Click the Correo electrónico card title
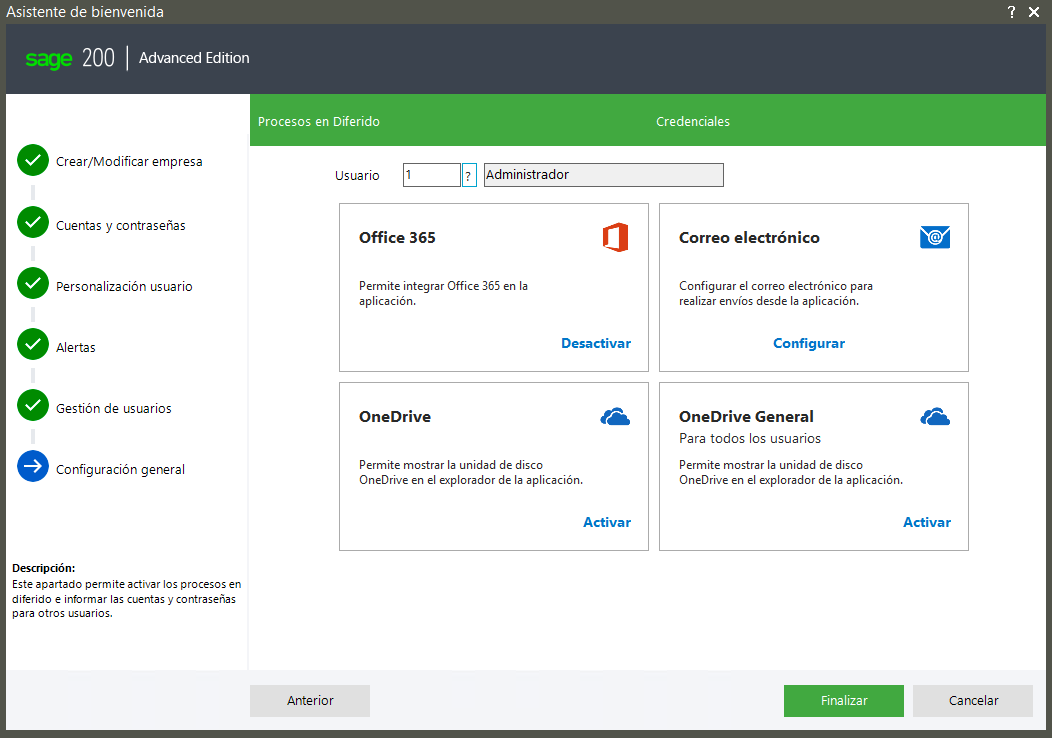The width and height of the screenshot is (1052, 738). click(x=749, y=238)
